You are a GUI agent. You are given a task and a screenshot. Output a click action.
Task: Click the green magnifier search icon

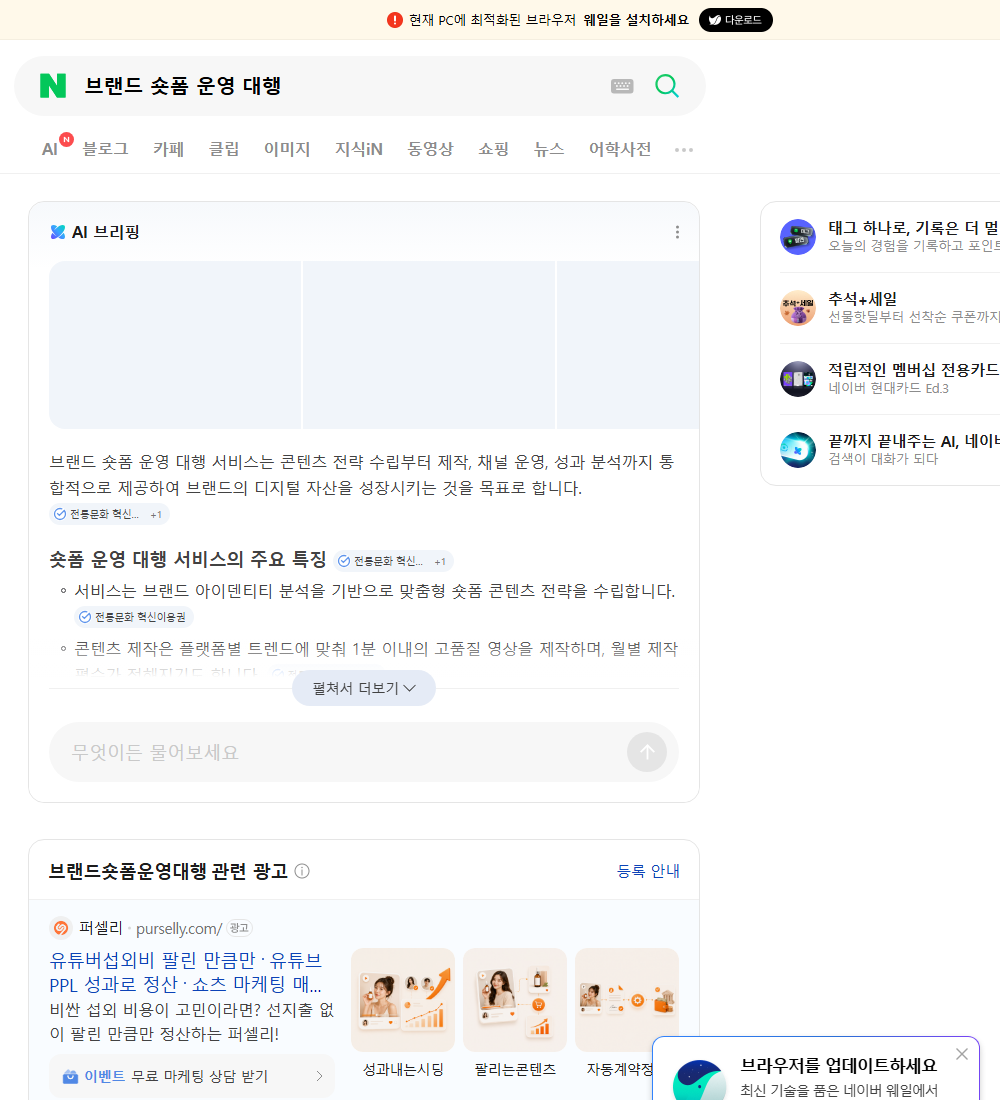667,86
